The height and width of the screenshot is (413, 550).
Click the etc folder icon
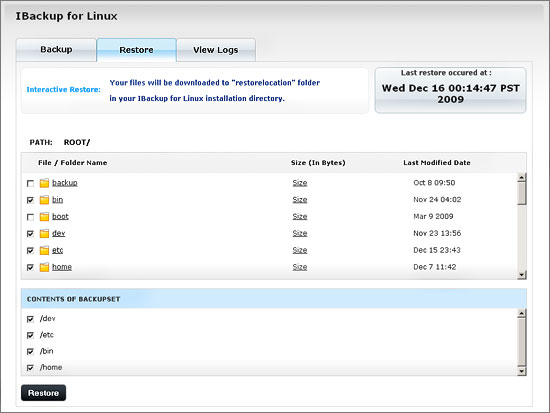coord(44,250)
